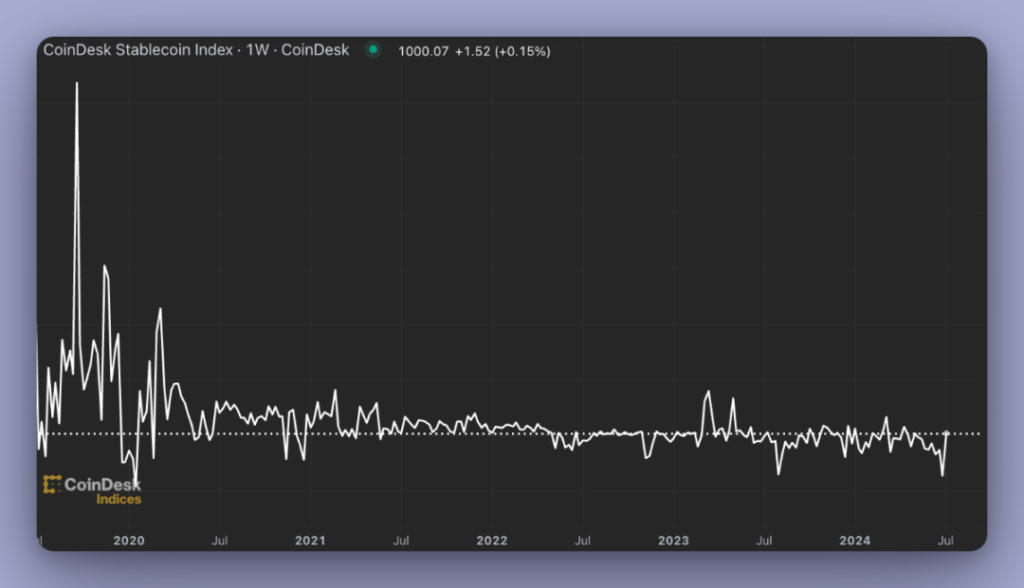Select the 2022 label on time axis
The width and height of the screenshot is (1024, 588).
[492, 541]
